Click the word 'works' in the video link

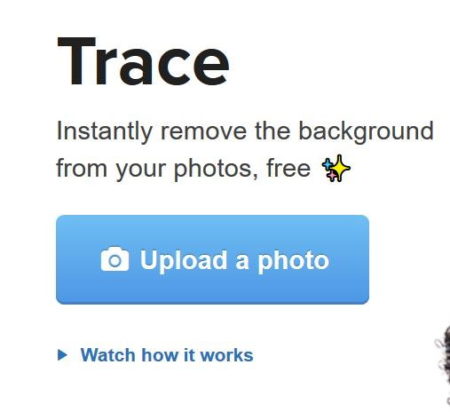[227, 355]
